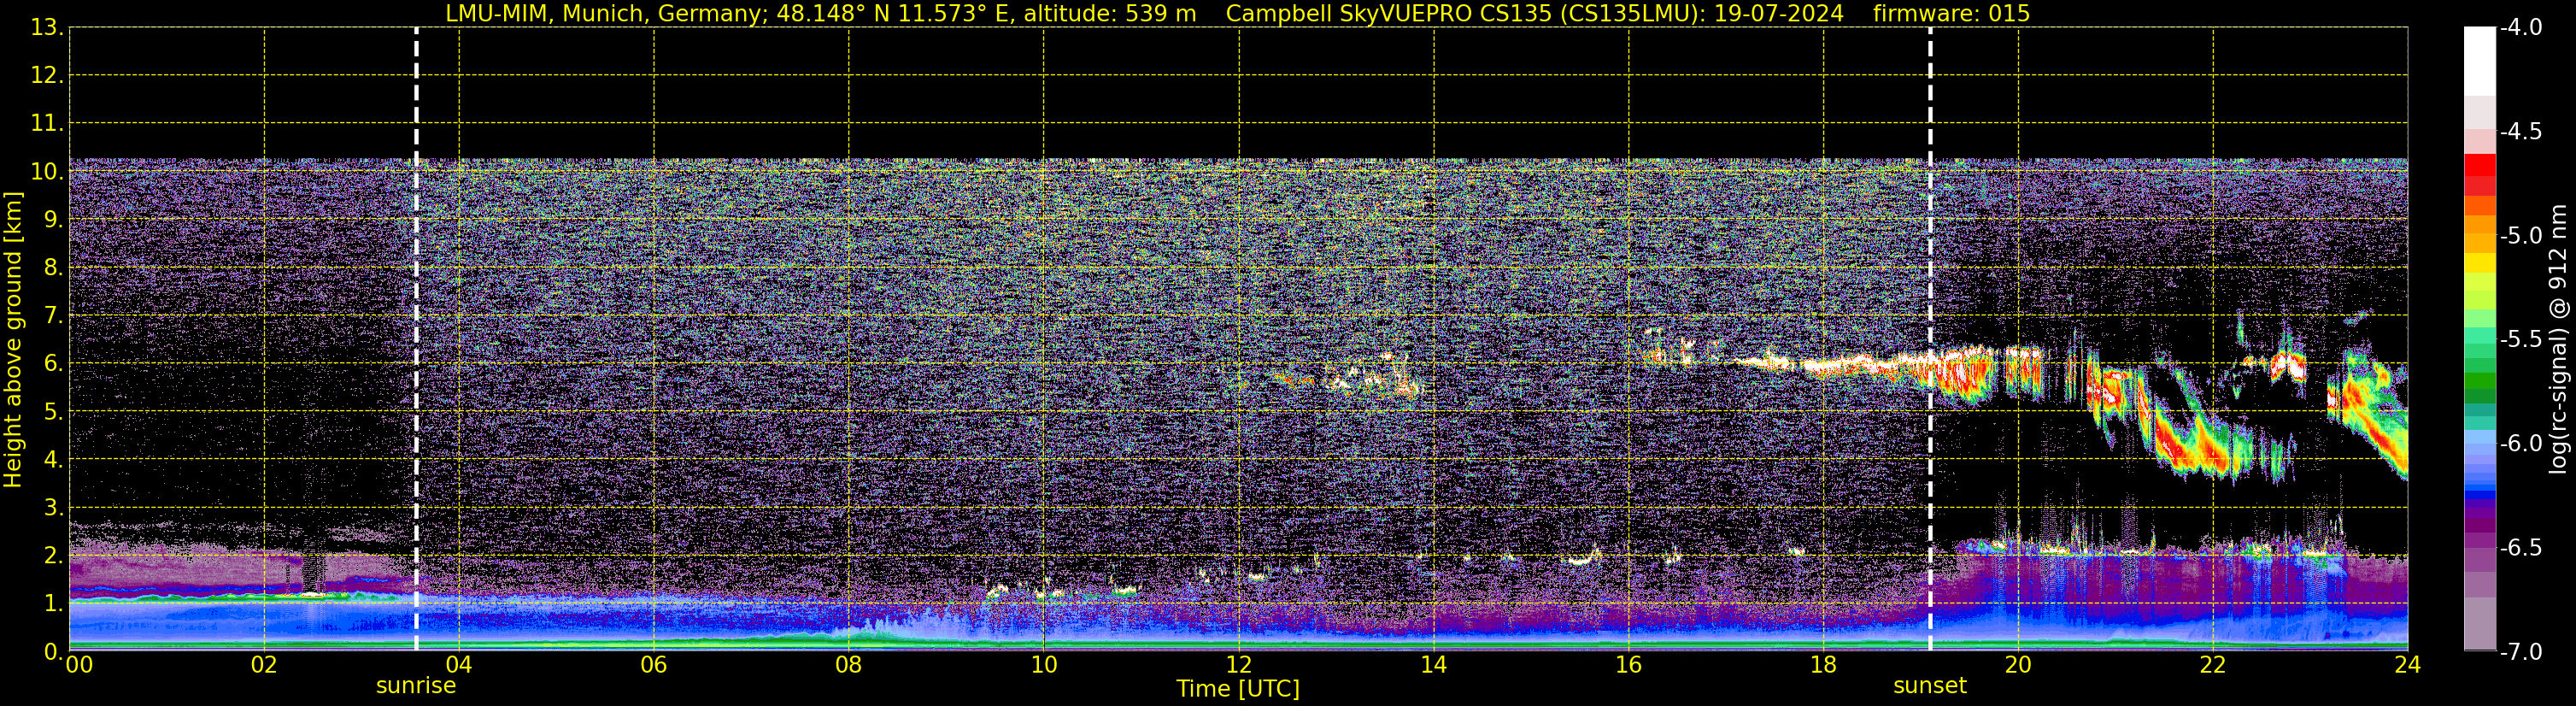2576x706 pixels.
Task: Click the x-axis tick label '14'
Action: 1433,665
